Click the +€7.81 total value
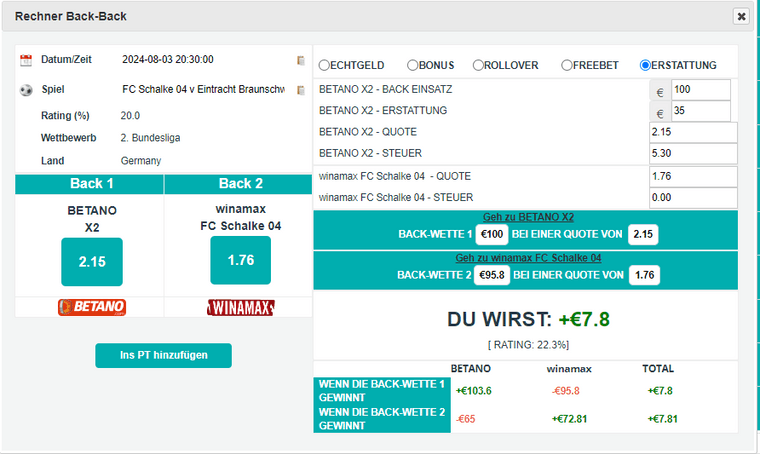The height and width of the screenshot is (454, 760). tap(662, 419)
